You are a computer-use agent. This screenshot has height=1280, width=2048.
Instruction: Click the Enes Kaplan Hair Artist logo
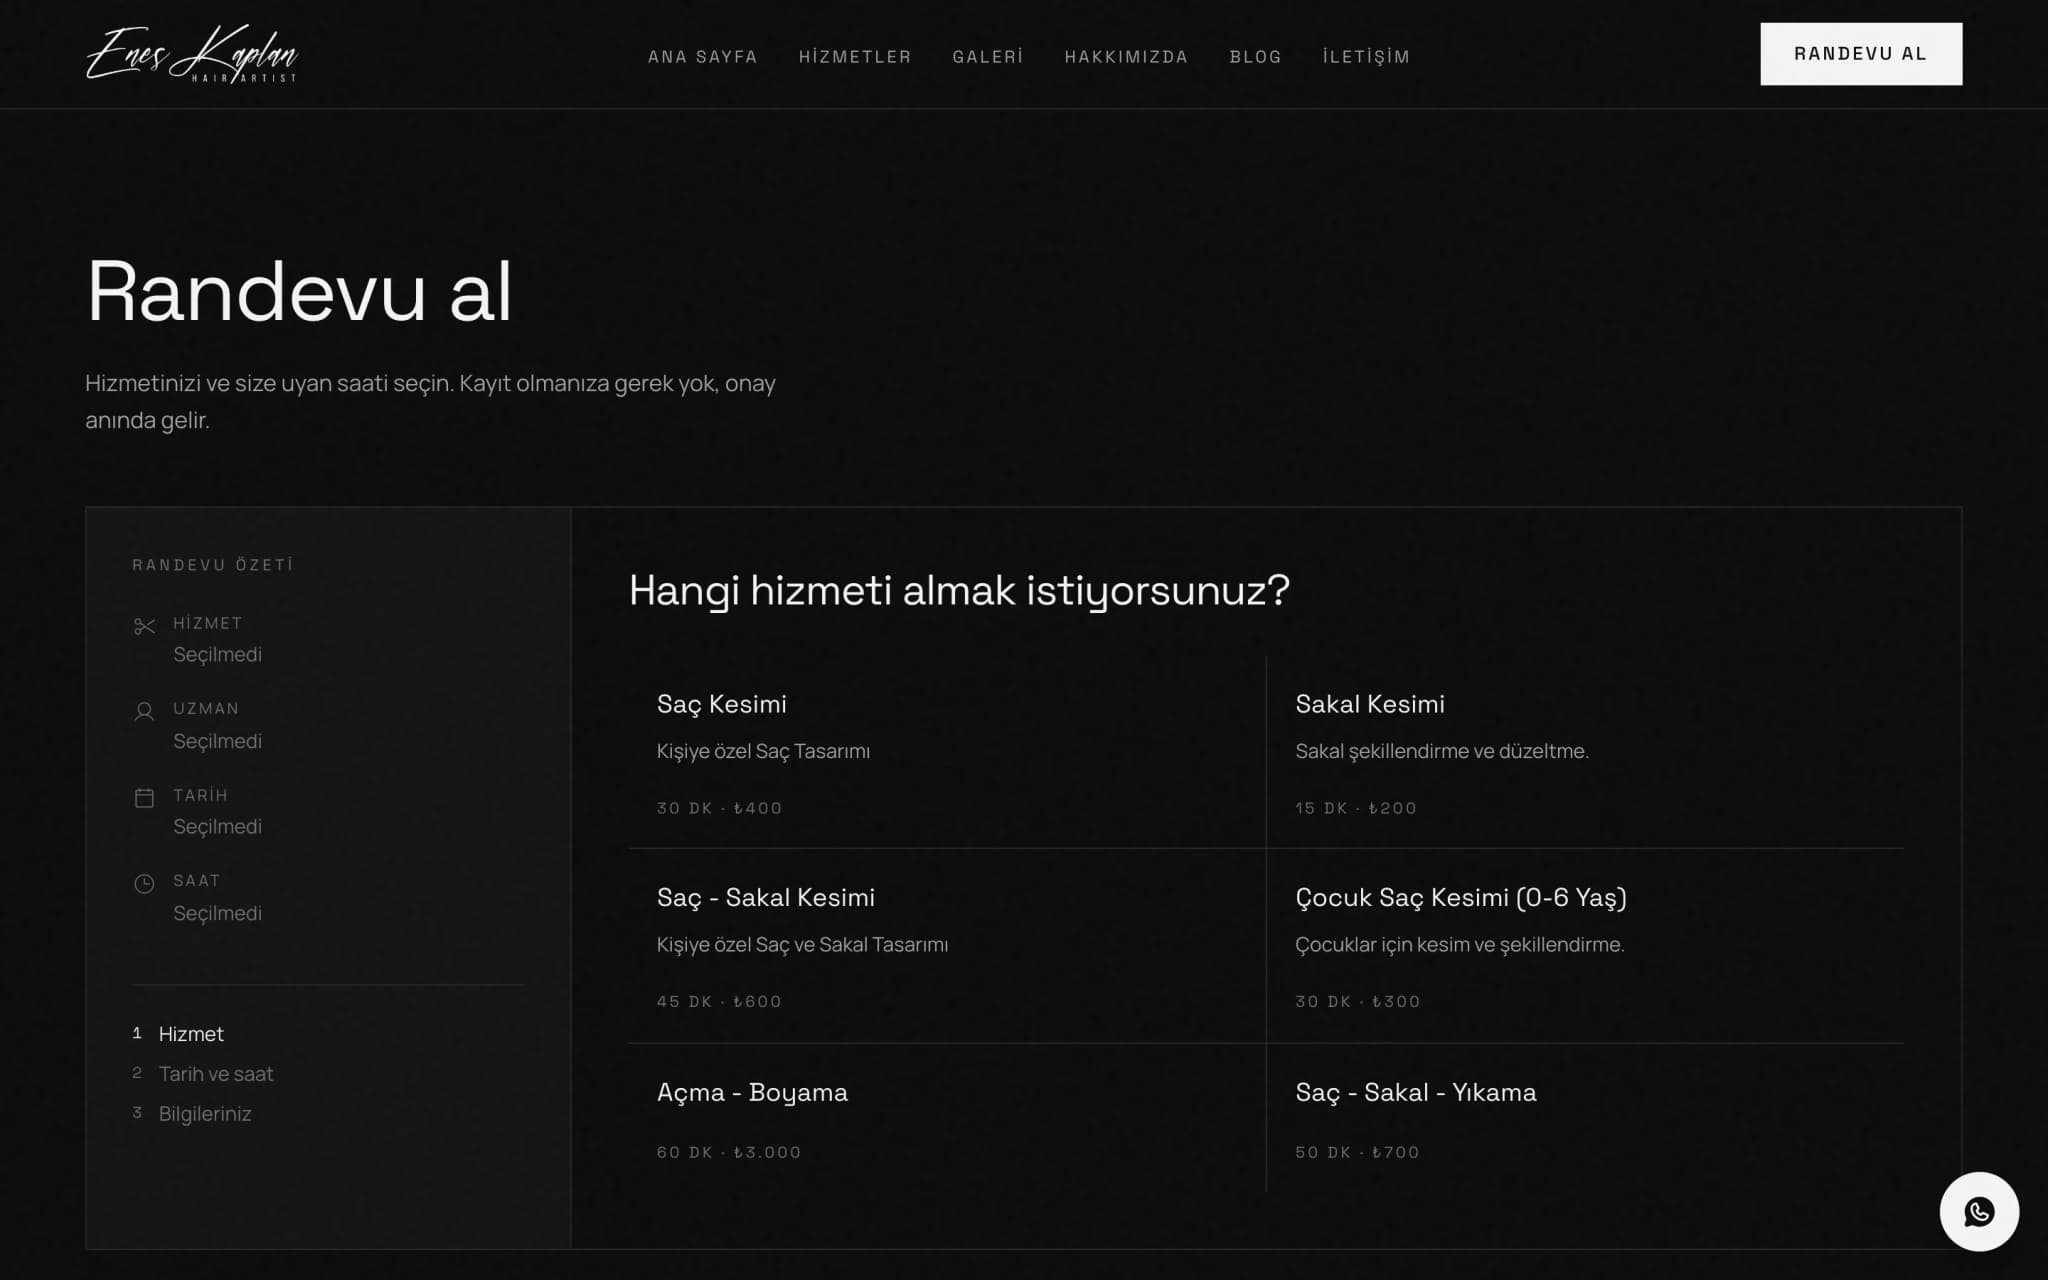(192, 54)
